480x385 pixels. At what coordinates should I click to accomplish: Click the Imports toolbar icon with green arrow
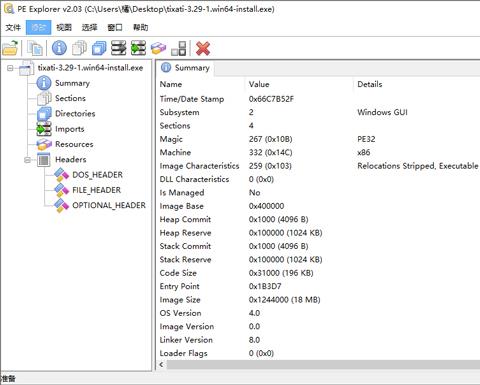[138, 48]
